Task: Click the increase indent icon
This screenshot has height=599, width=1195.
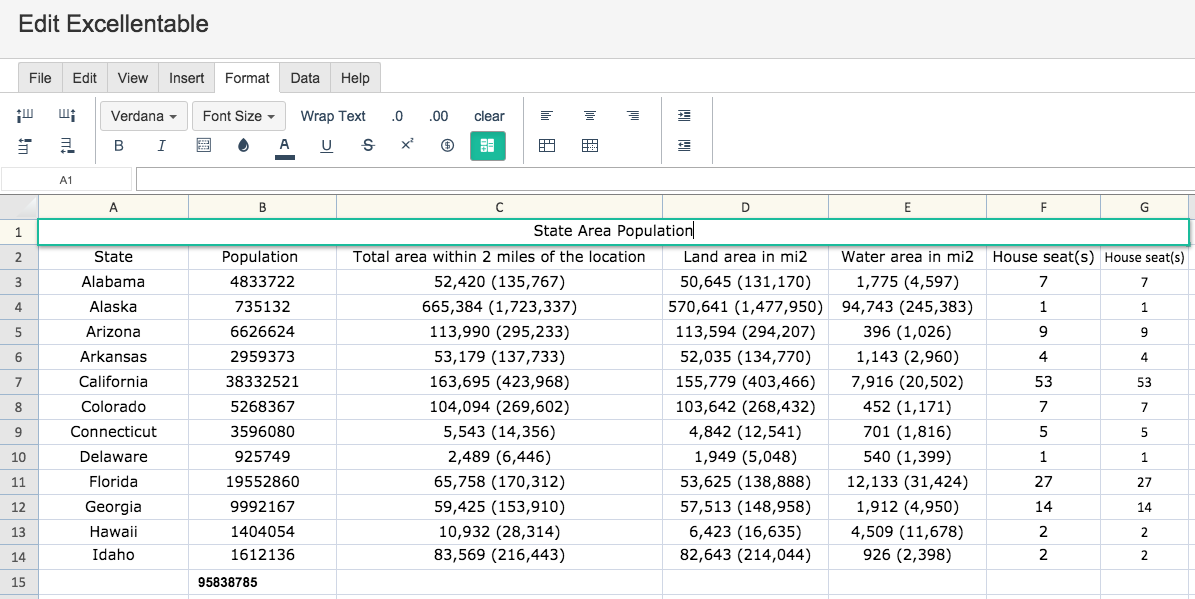Action: 684,116
